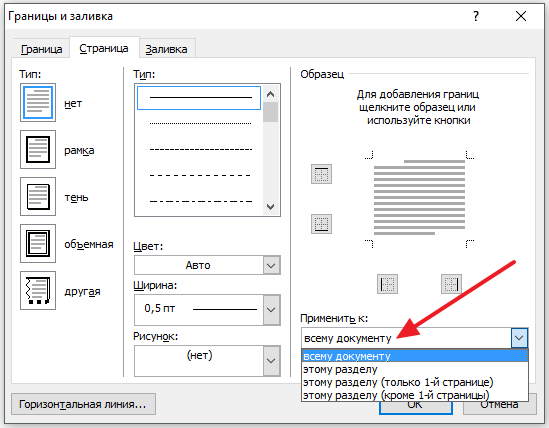Screen dimensions: 549x428
Task: Choose the 'другая' custom border icon
Action: click(38, 290)
